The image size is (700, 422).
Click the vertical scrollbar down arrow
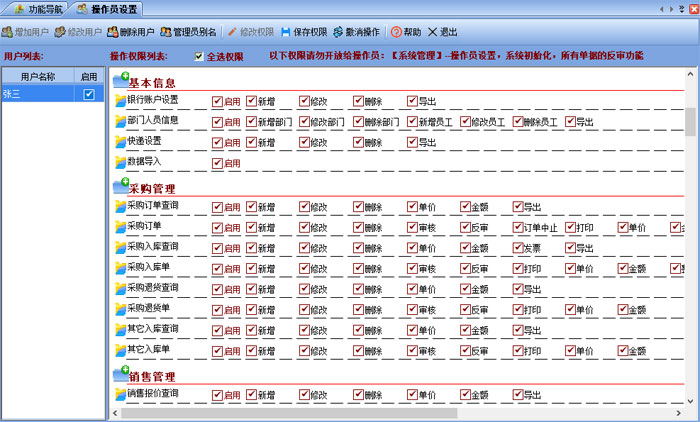(690, 399)
